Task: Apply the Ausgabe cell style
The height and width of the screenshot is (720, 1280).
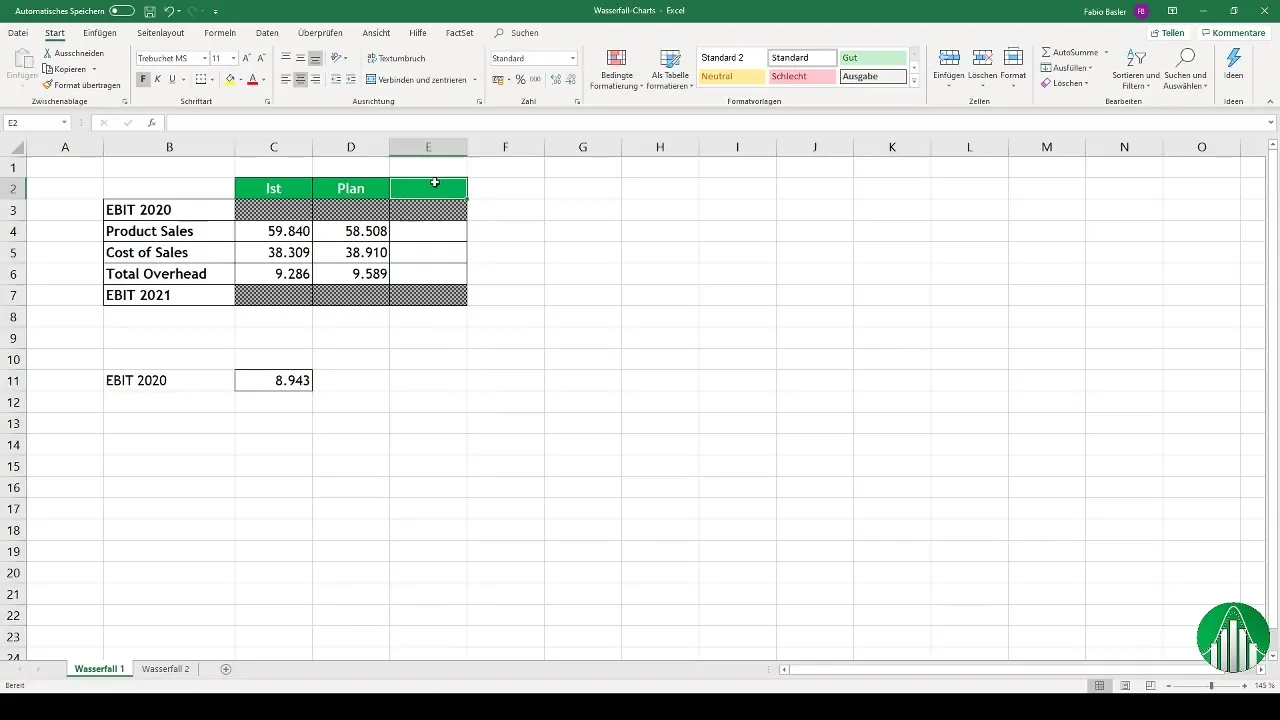Action: 873,76
